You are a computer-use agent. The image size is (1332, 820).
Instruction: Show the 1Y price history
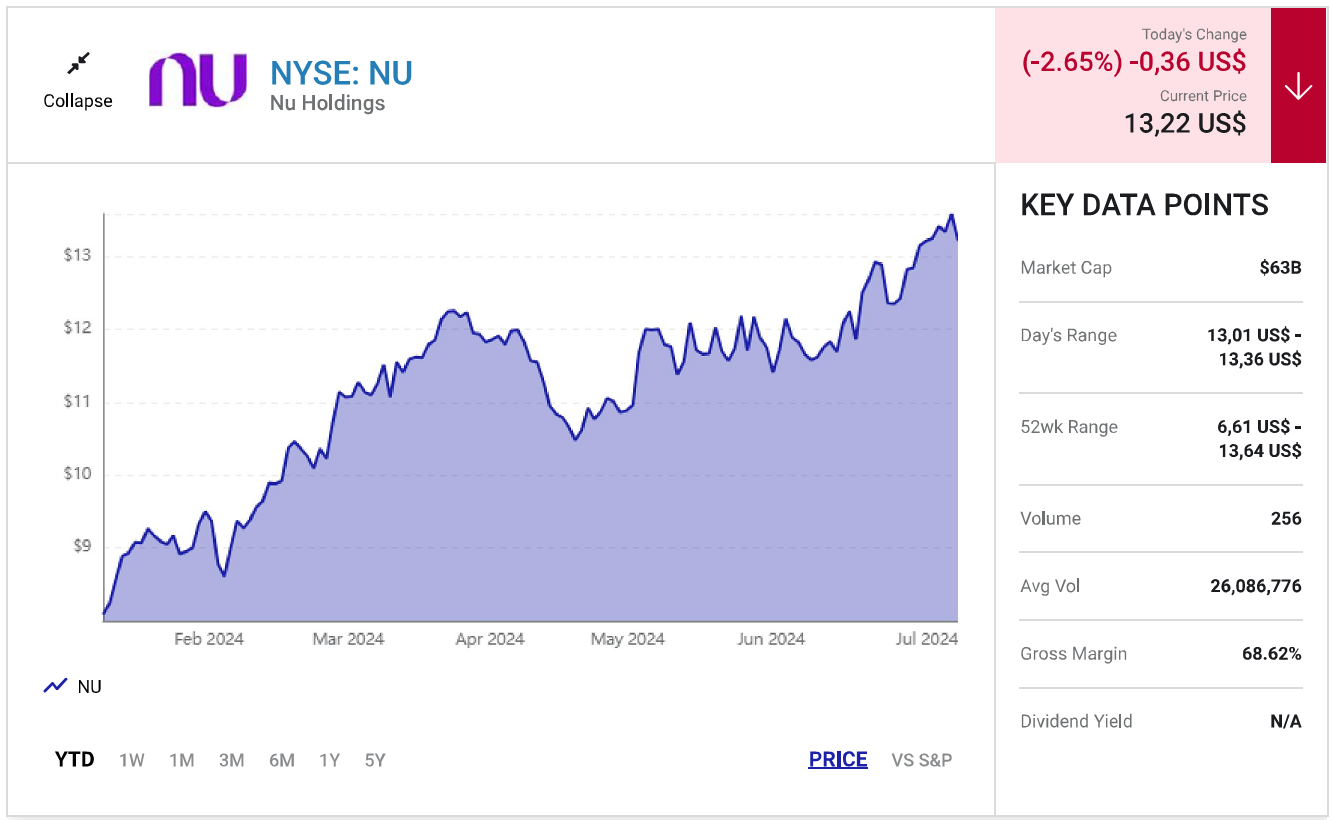329,760
